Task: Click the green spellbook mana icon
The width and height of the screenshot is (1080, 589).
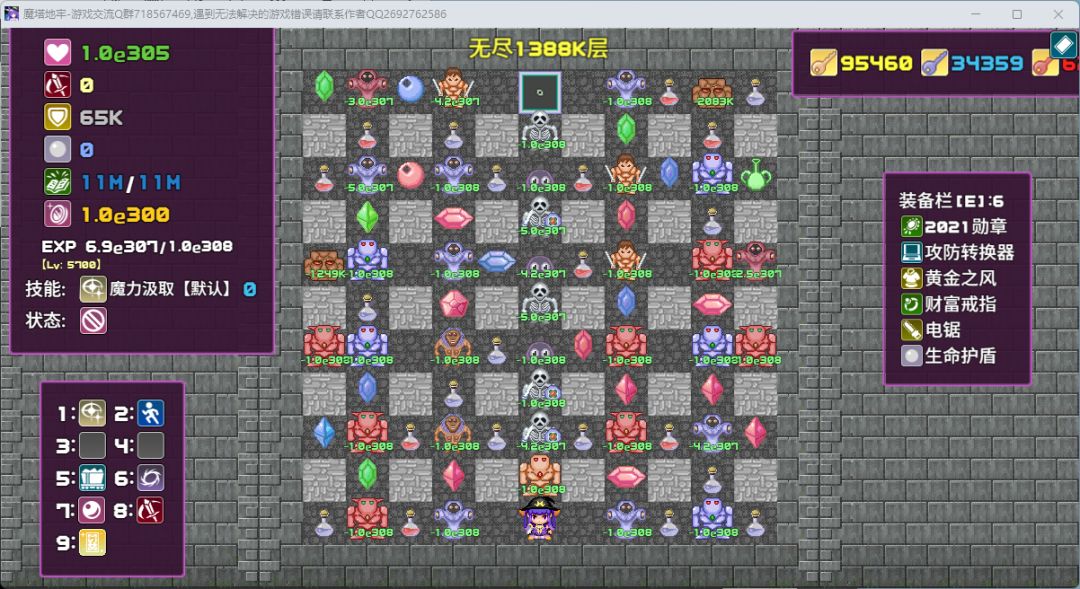Action: 57,182
